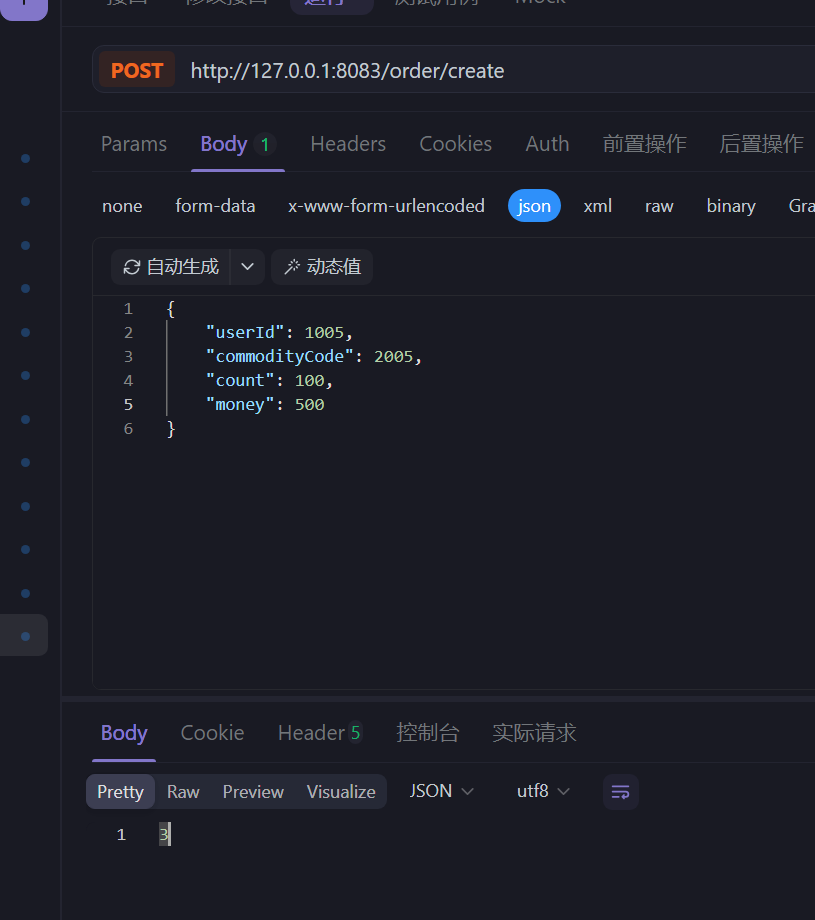Select the xml body type
The height and width of the screenshot is (920, 815).
(x=597, y=206)
